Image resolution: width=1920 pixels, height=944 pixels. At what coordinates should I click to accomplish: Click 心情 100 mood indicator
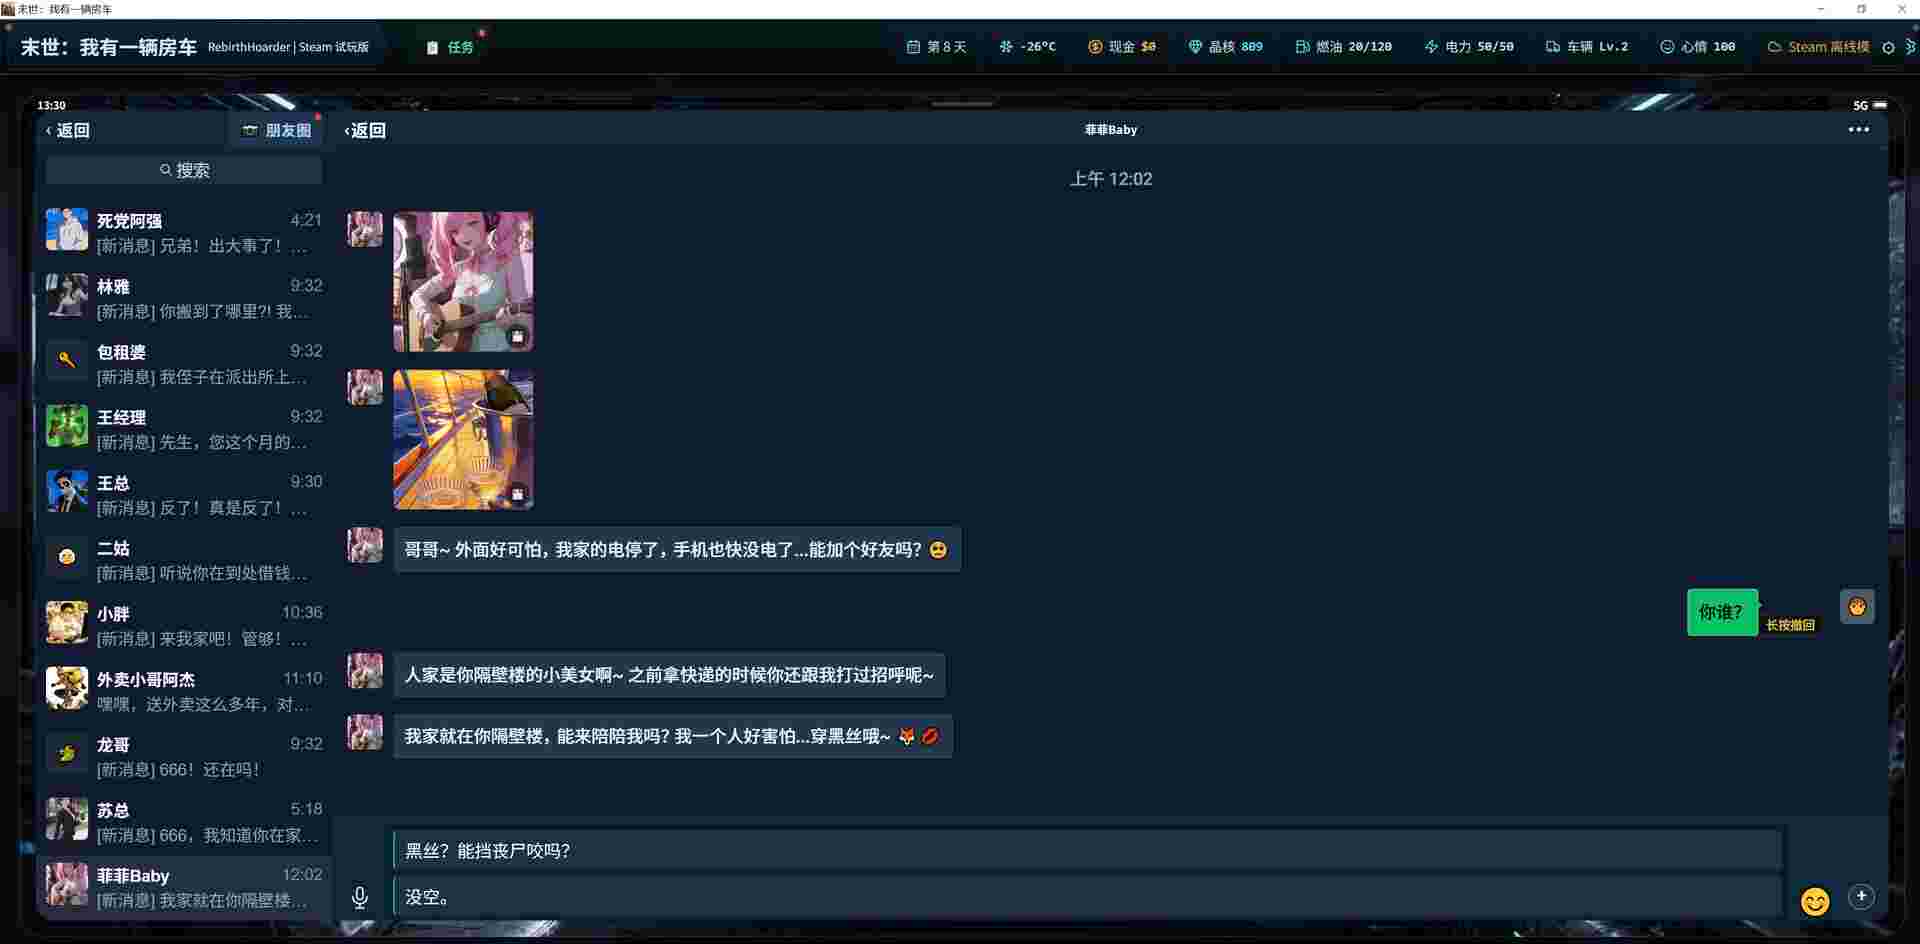1698,47
